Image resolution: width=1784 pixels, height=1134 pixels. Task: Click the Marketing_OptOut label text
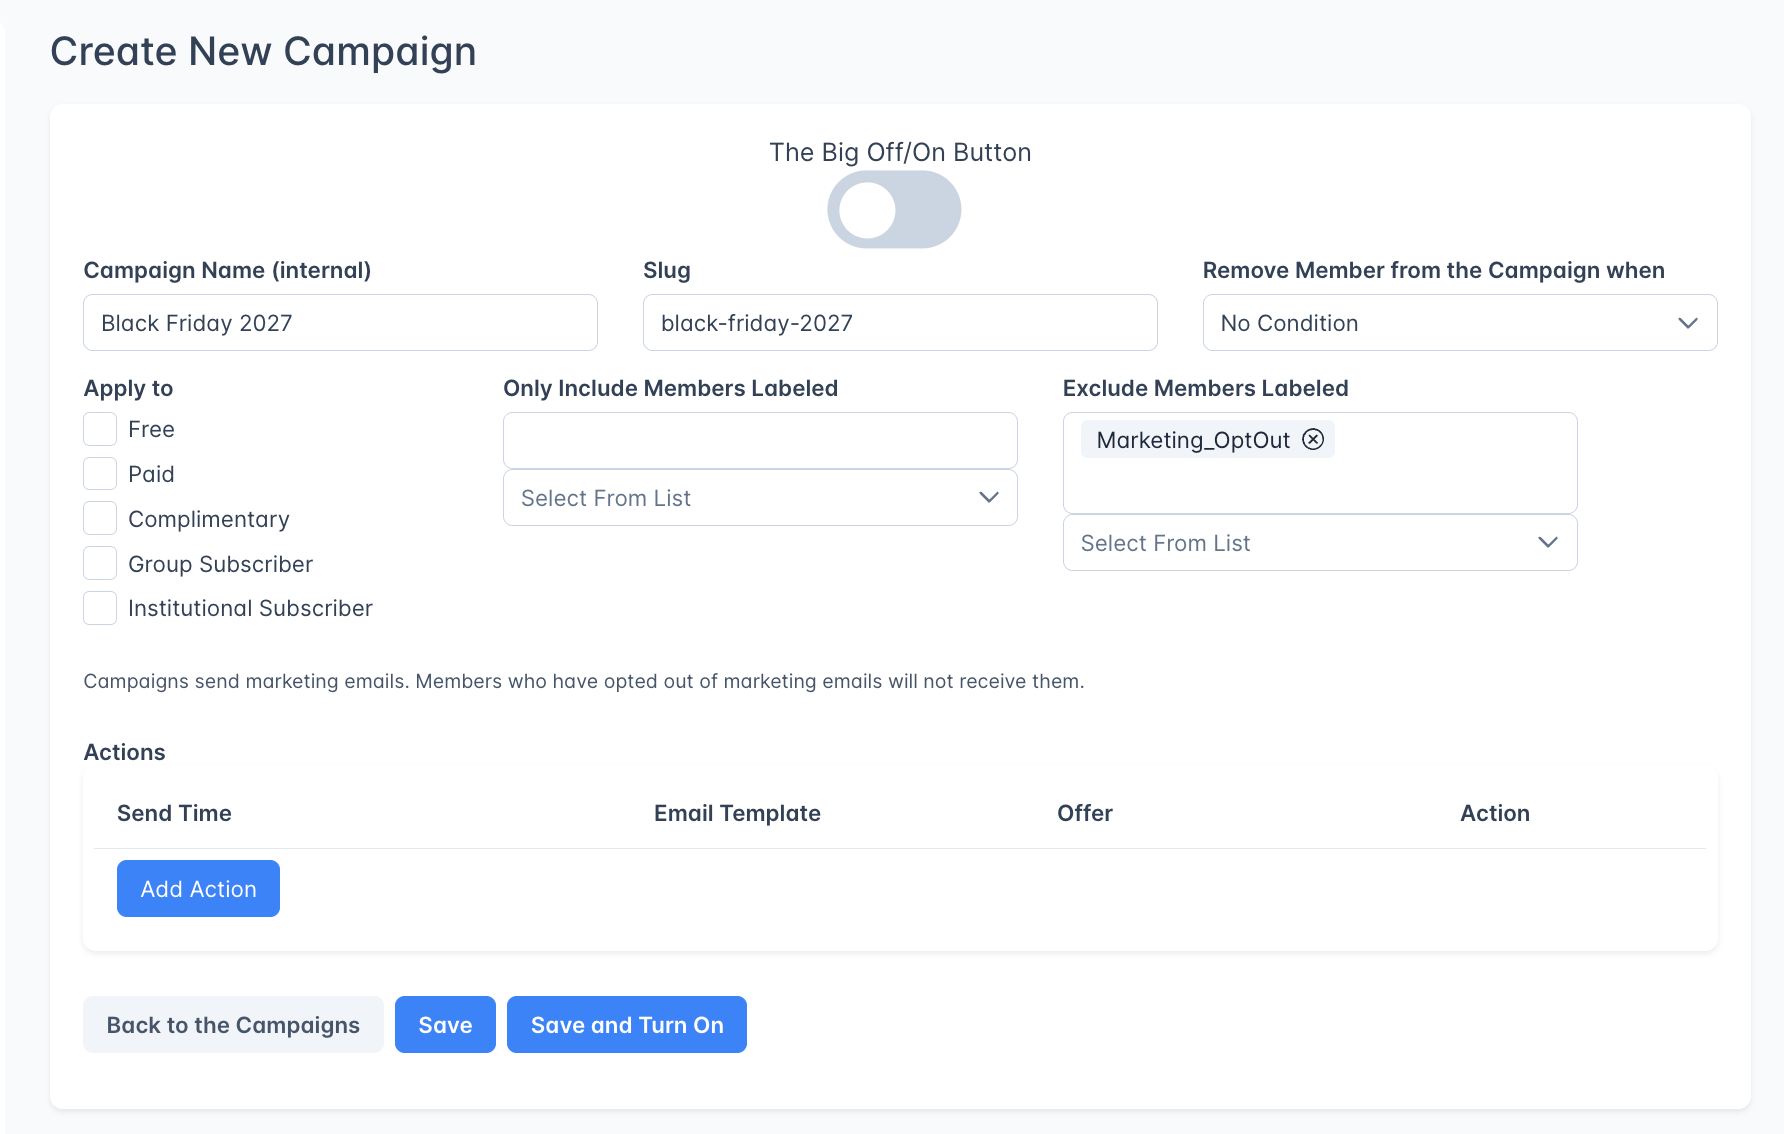pyautogui.click(x=1193, y=440)
